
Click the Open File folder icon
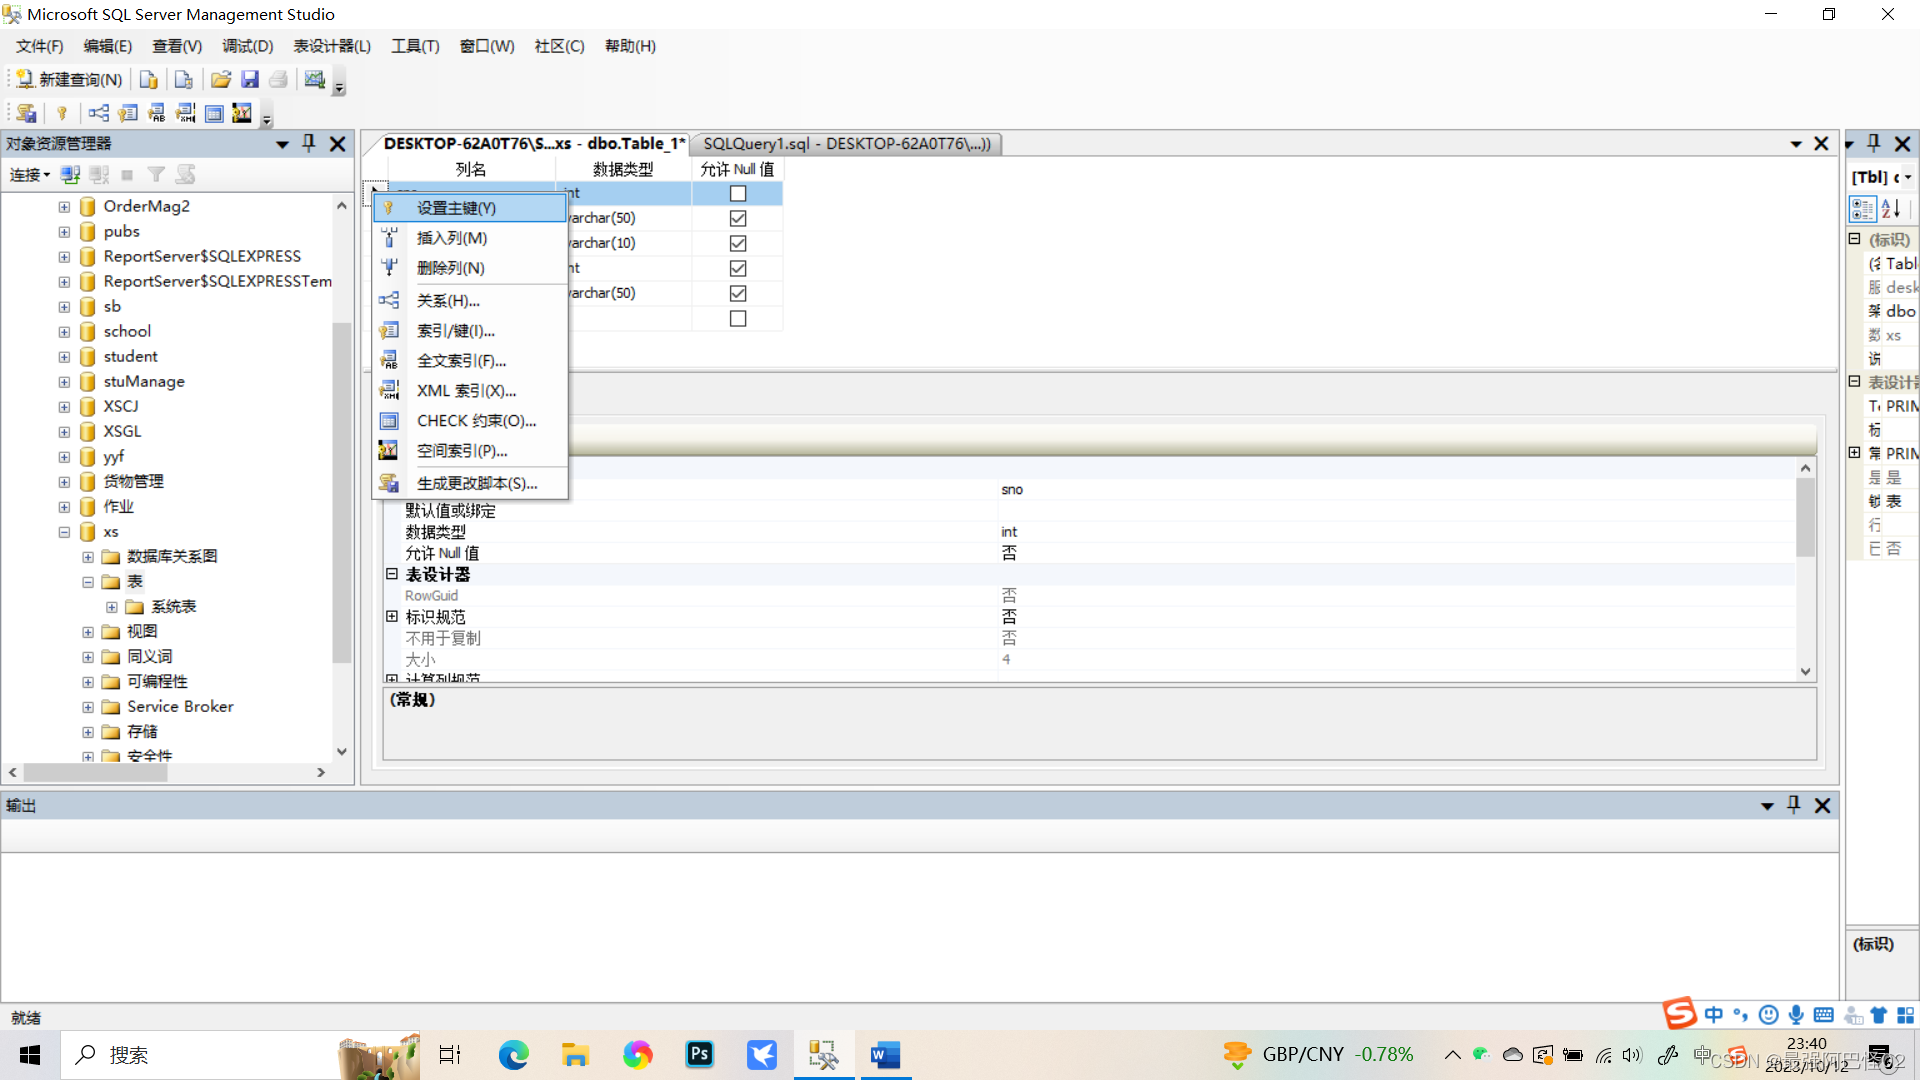click(221, 80)
